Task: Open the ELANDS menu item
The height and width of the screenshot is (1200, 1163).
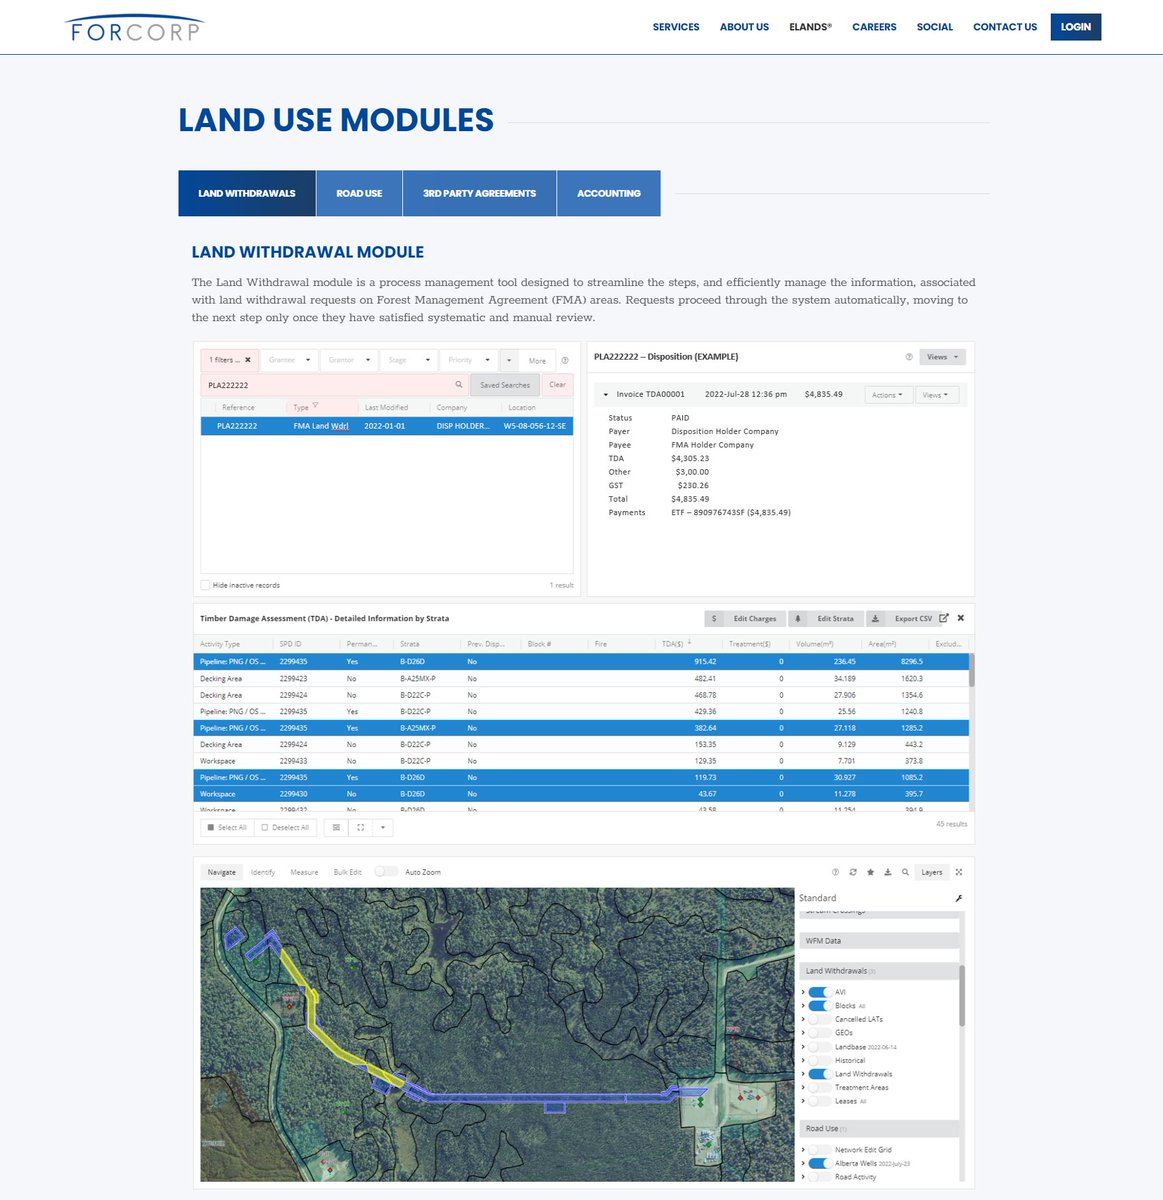Action: 810,27
